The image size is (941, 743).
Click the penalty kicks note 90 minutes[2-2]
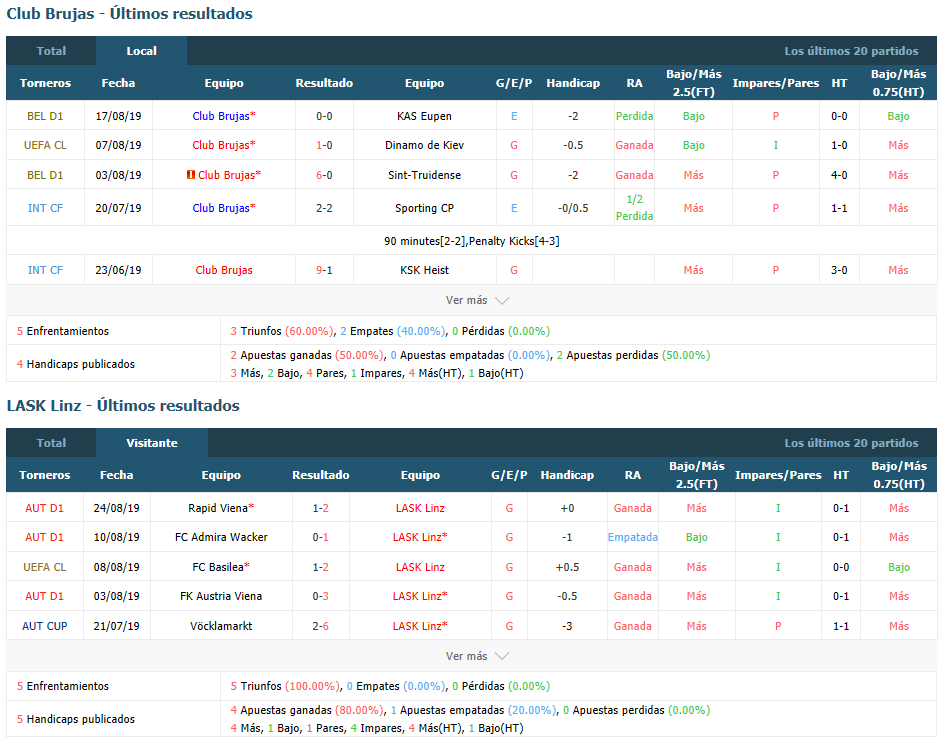[x=472, y=241]
